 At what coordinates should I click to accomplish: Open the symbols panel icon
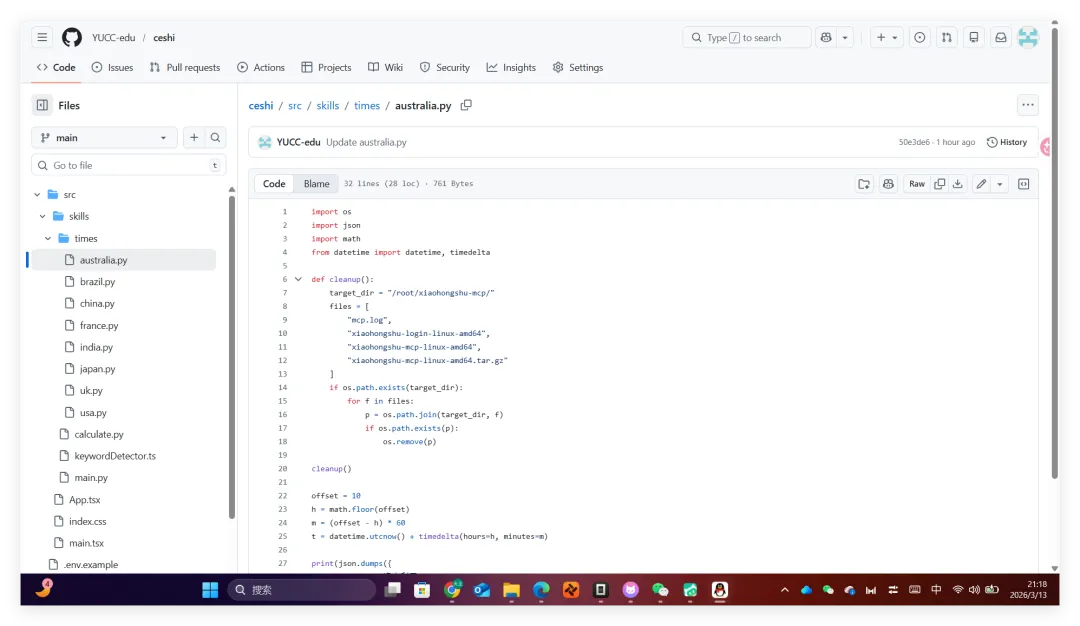click(x=1024, y=184)
